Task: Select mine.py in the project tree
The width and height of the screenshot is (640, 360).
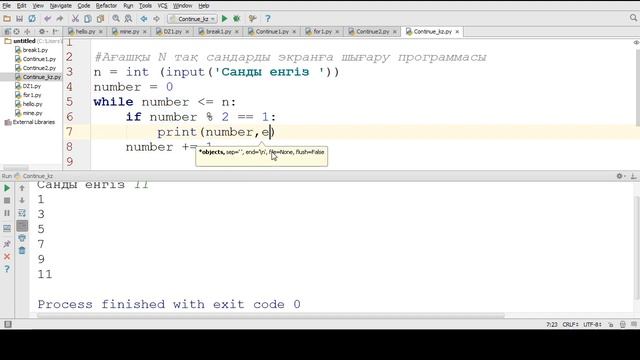Action: (x=32, y=113)
